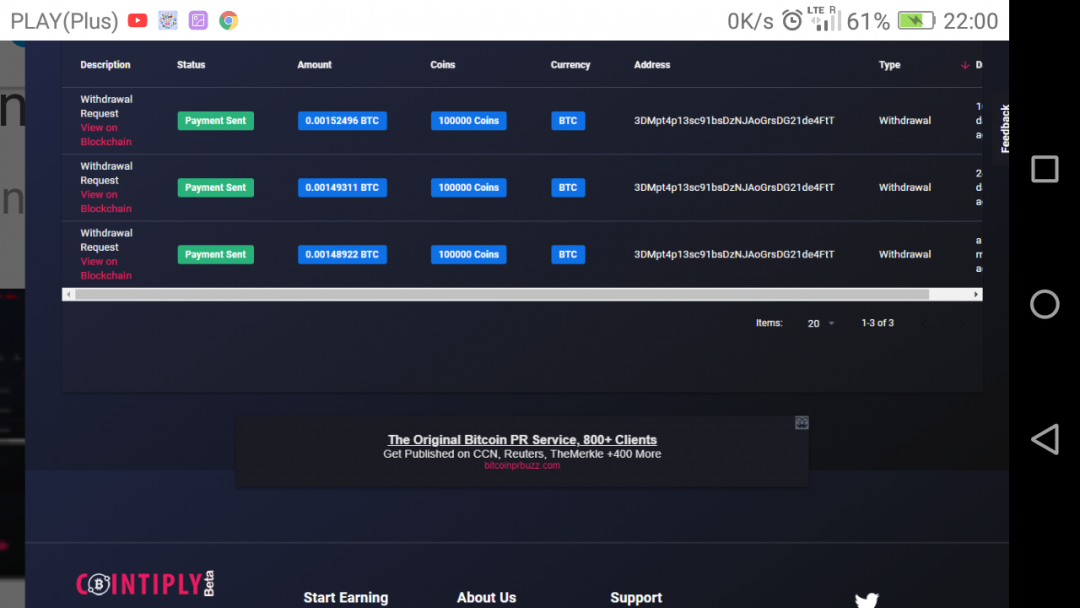The image size is (1080, 608).
Task: Sort by the Status column header
Action: coord(191,65)
